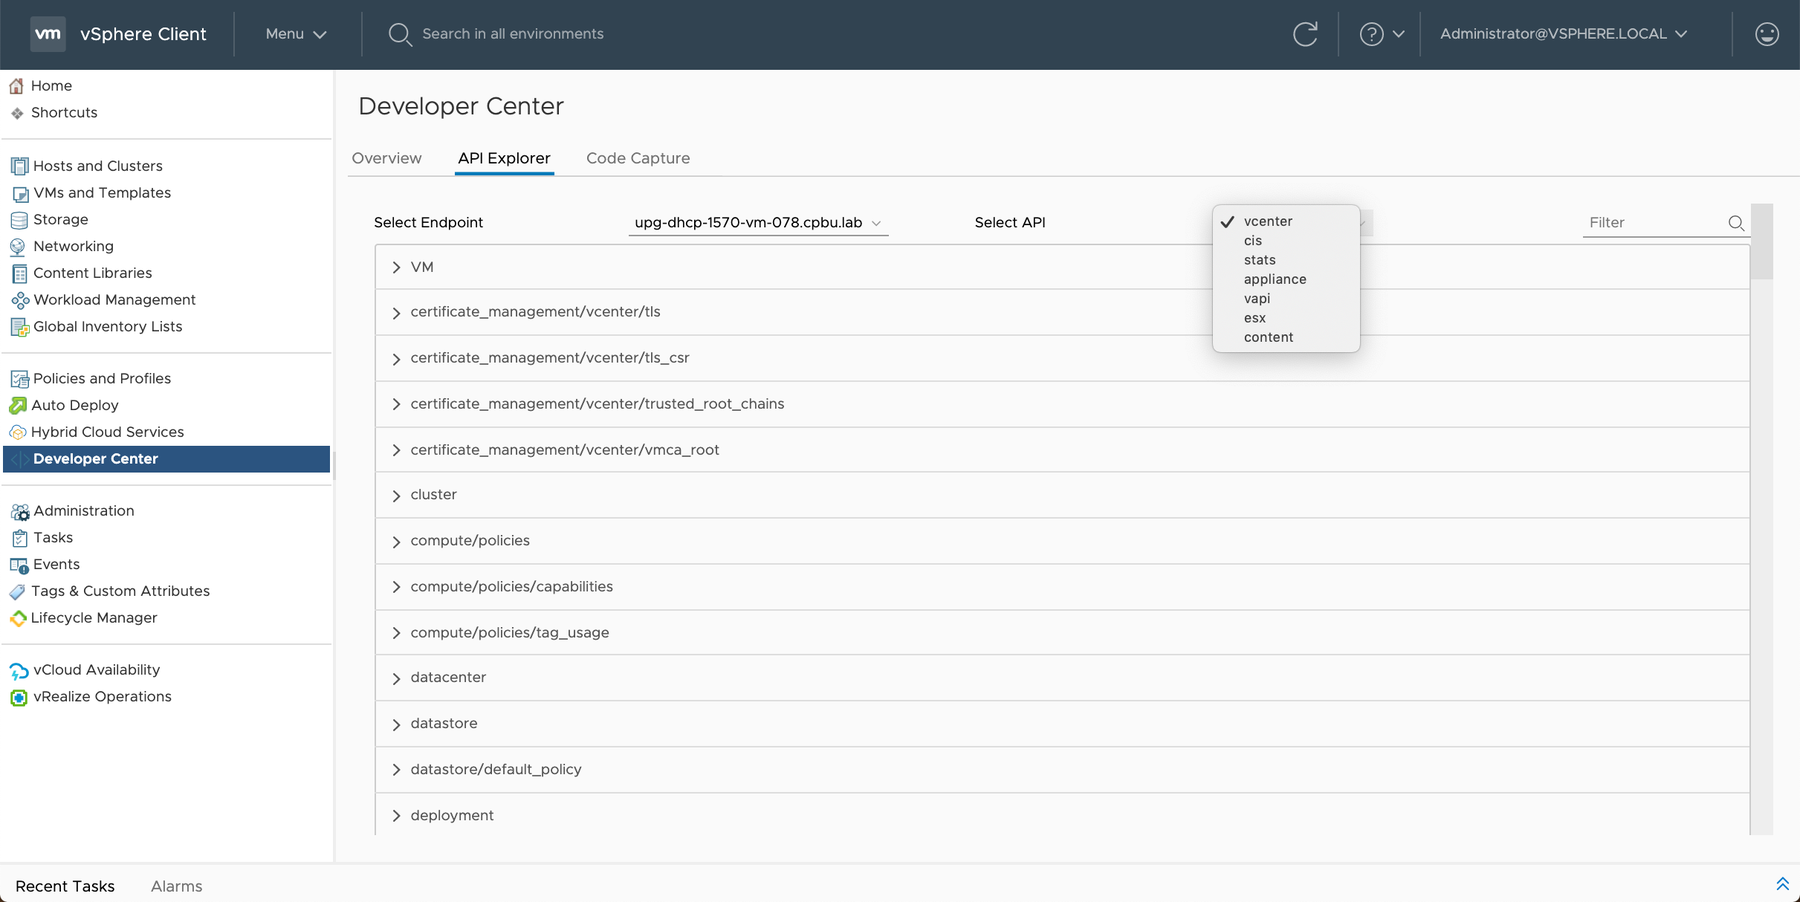Open the Select Endpoint dropdown
This screenshot has width=1800, height=902.
[758, 223]
